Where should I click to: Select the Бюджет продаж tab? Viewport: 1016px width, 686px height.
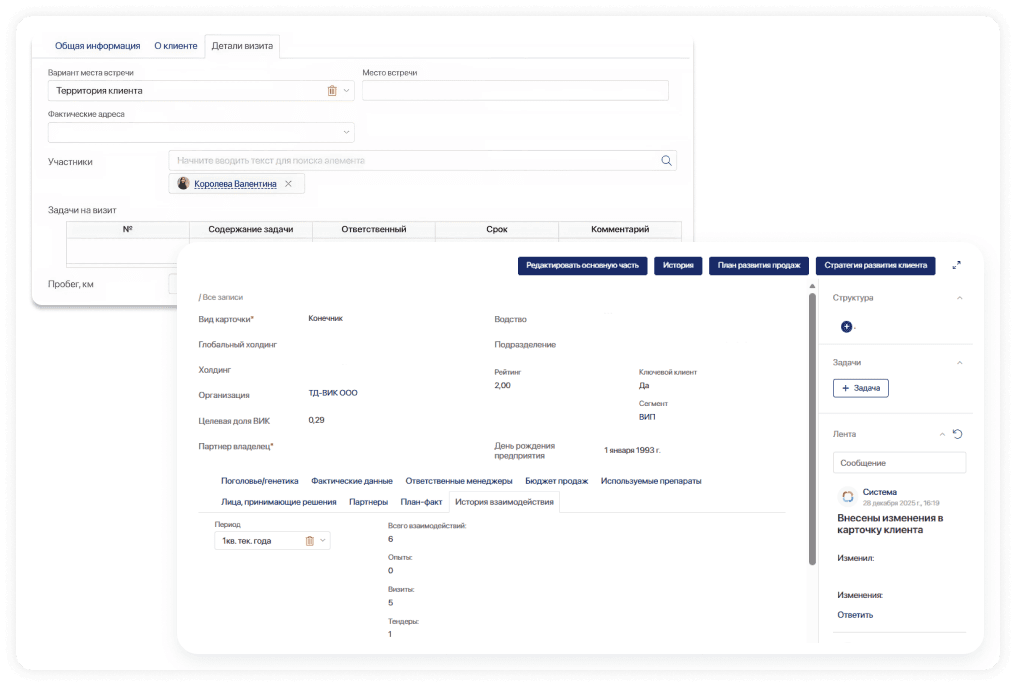(x=556, y=481)
